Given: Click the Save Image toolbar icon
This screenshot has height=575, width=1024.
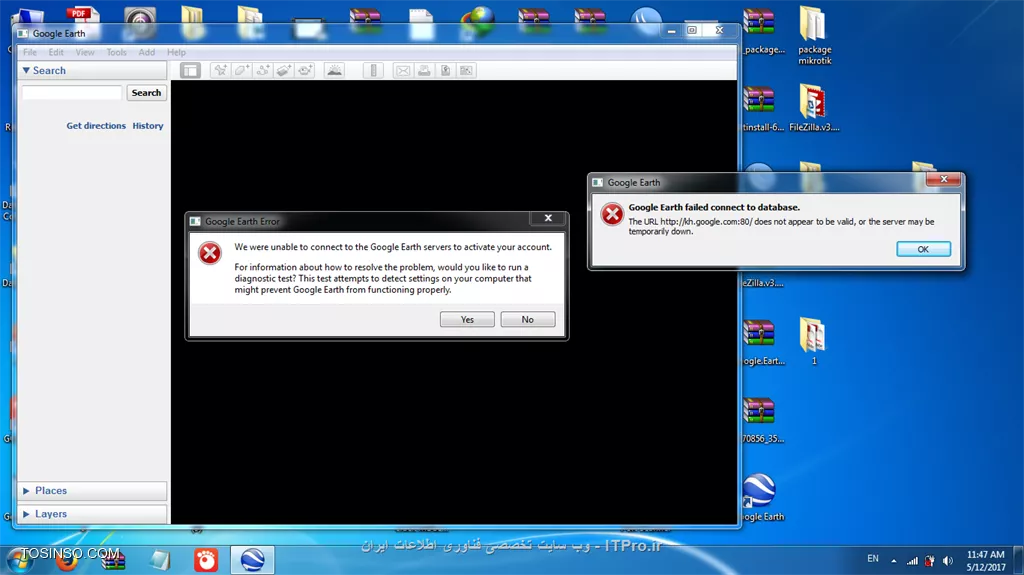Looking at the screenshot, I should pyautogui.click(x=445, y=71).
